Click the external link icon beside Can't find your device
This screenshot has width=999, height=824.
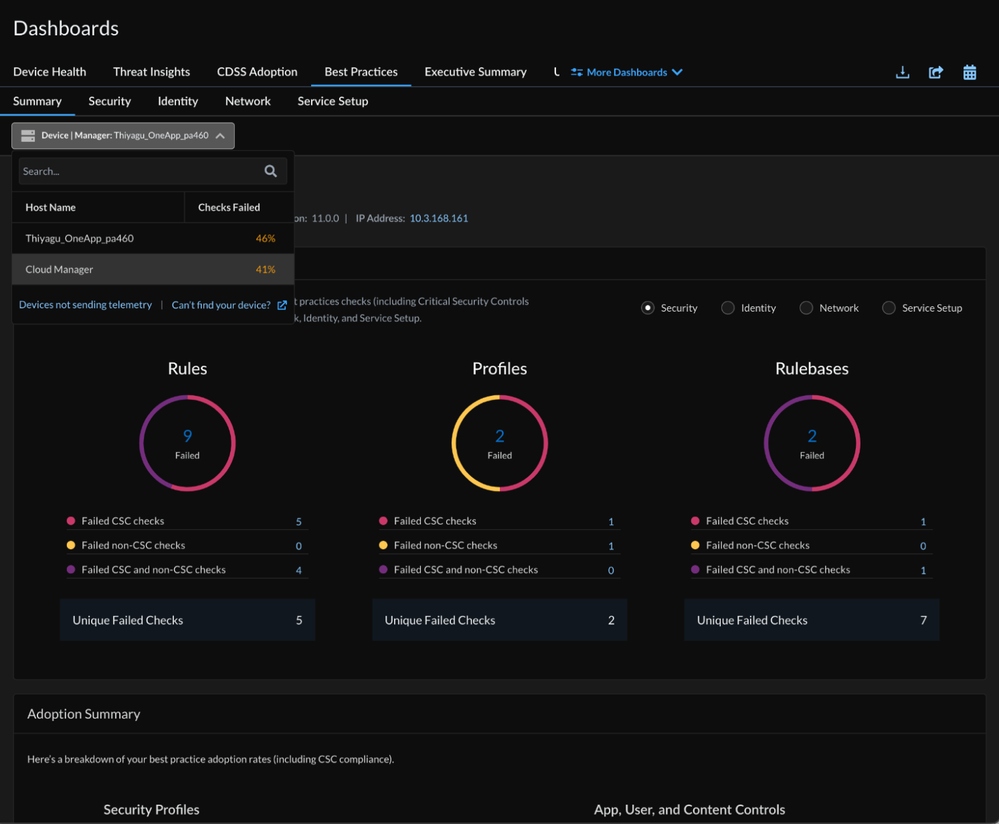pyautogui.click(x=282, y=305)
